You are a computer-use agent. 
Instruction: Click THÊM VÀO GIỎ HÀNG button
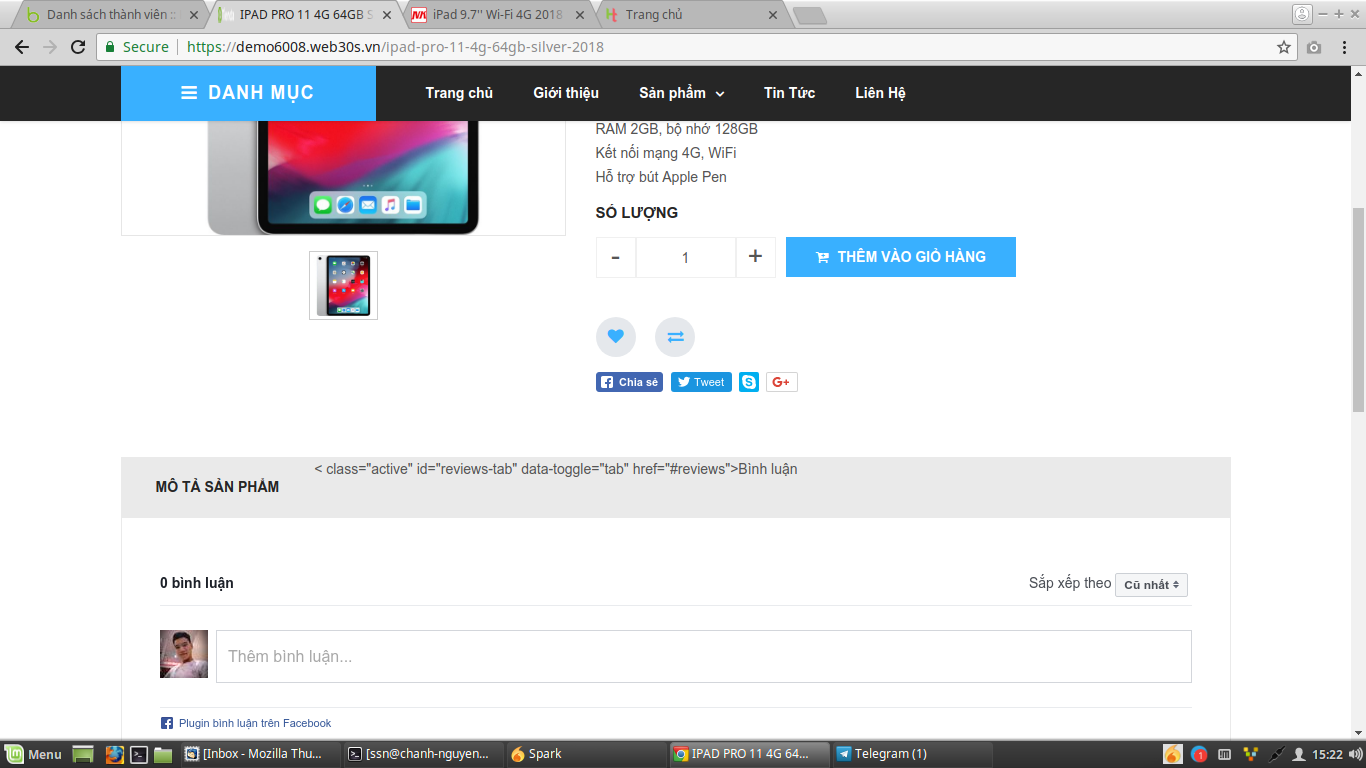(x=901, y=257)
